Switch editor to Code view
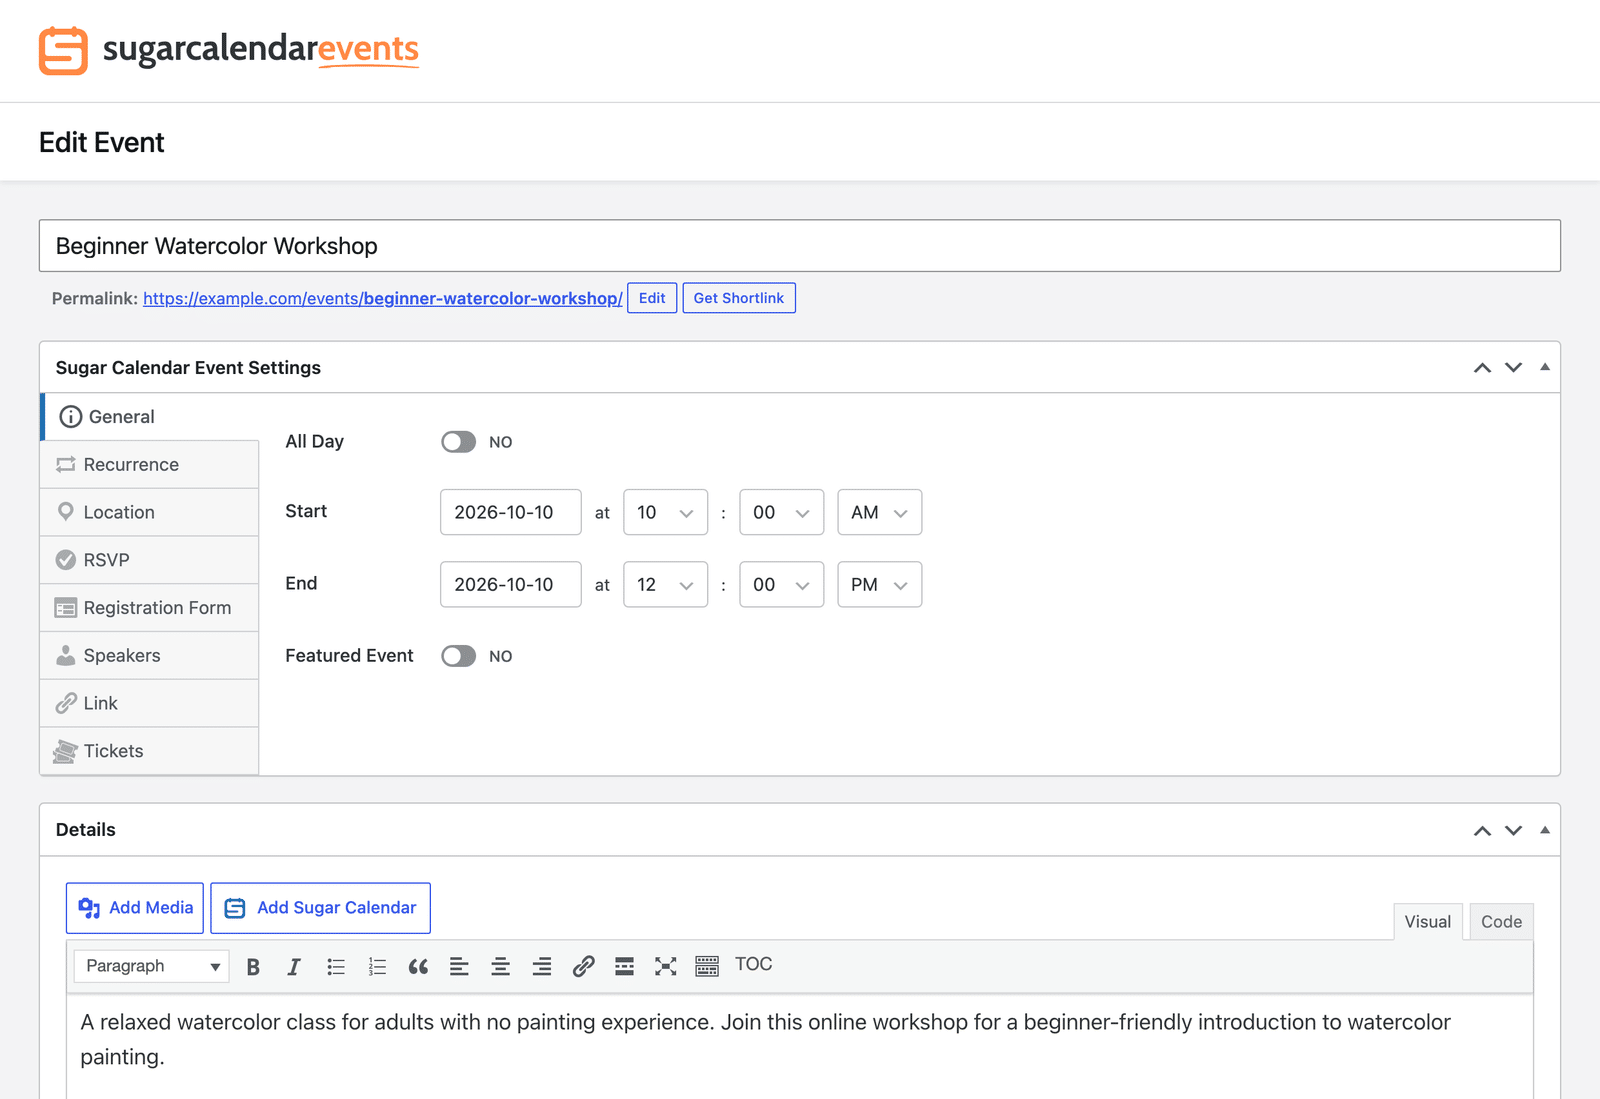 (x=1501, y=922)
